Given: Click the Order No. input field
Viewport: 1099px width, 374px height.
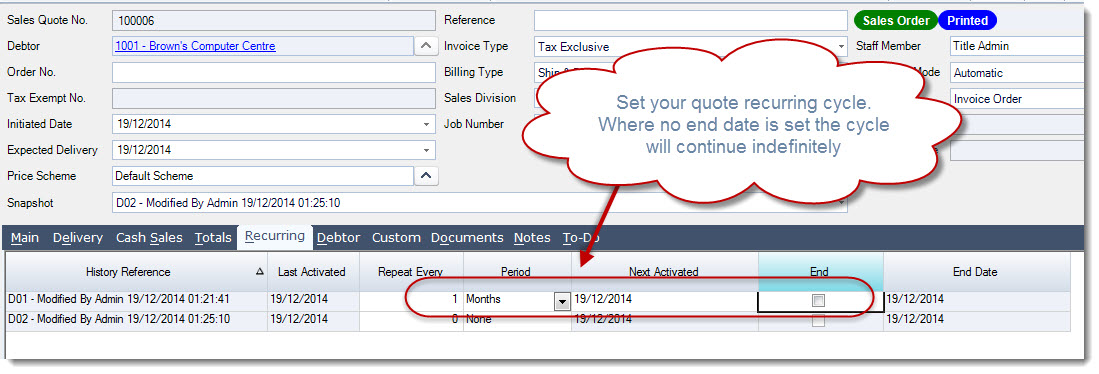Looking at the screenshot, I should click(x=273, y=72).
